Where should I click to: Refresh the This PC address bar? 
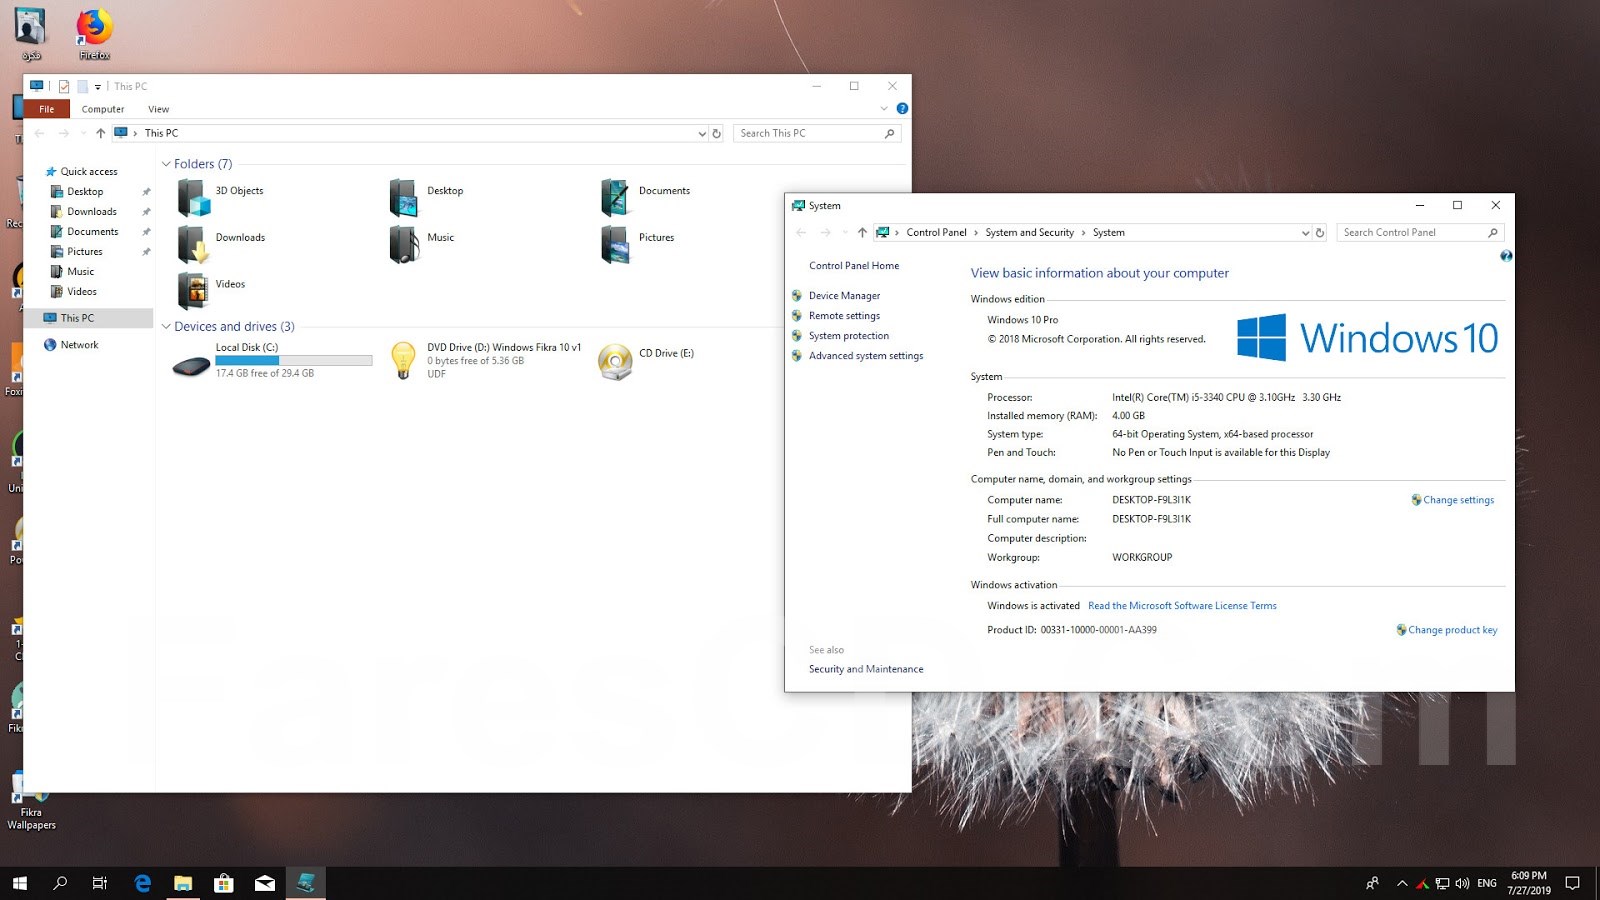[x=716, y=133]
